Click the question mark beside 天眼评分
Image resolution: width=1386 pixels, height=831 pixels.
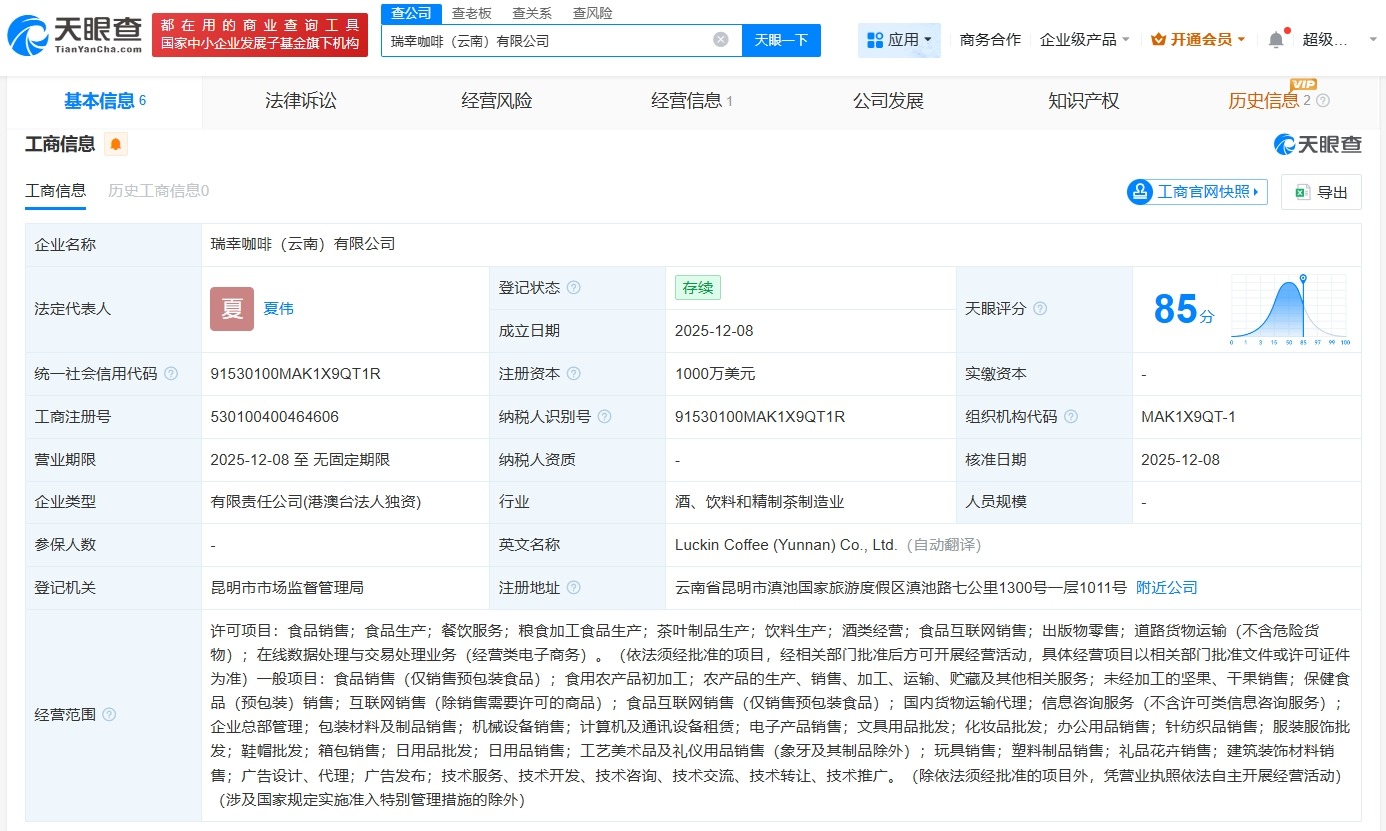[1040, 309]
